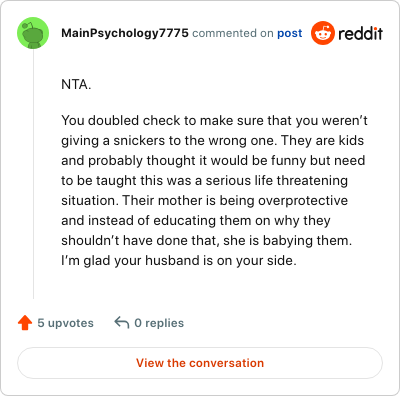This screenshot has height=396, width=400.
Task: Open the blue "post" link
Action: [290, 33]
